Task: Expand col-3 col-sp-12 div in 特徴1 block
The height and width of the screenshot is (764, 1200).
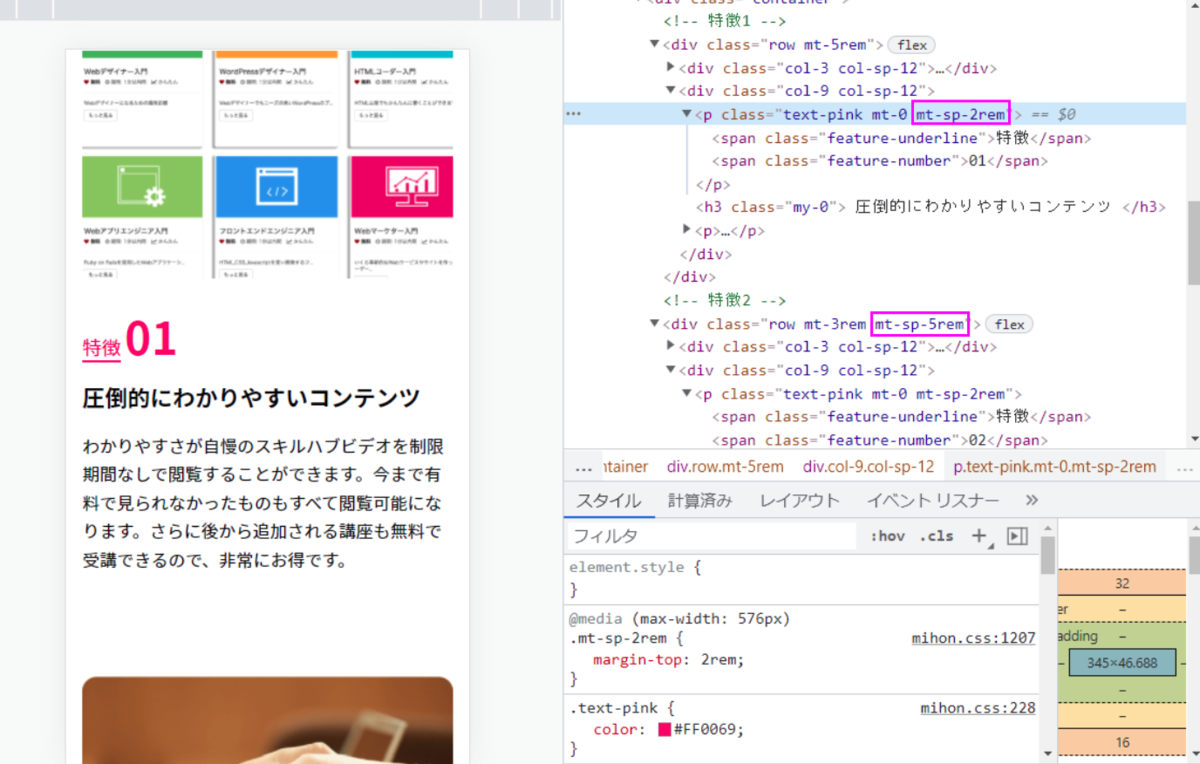Action: (x=671, y=68)
